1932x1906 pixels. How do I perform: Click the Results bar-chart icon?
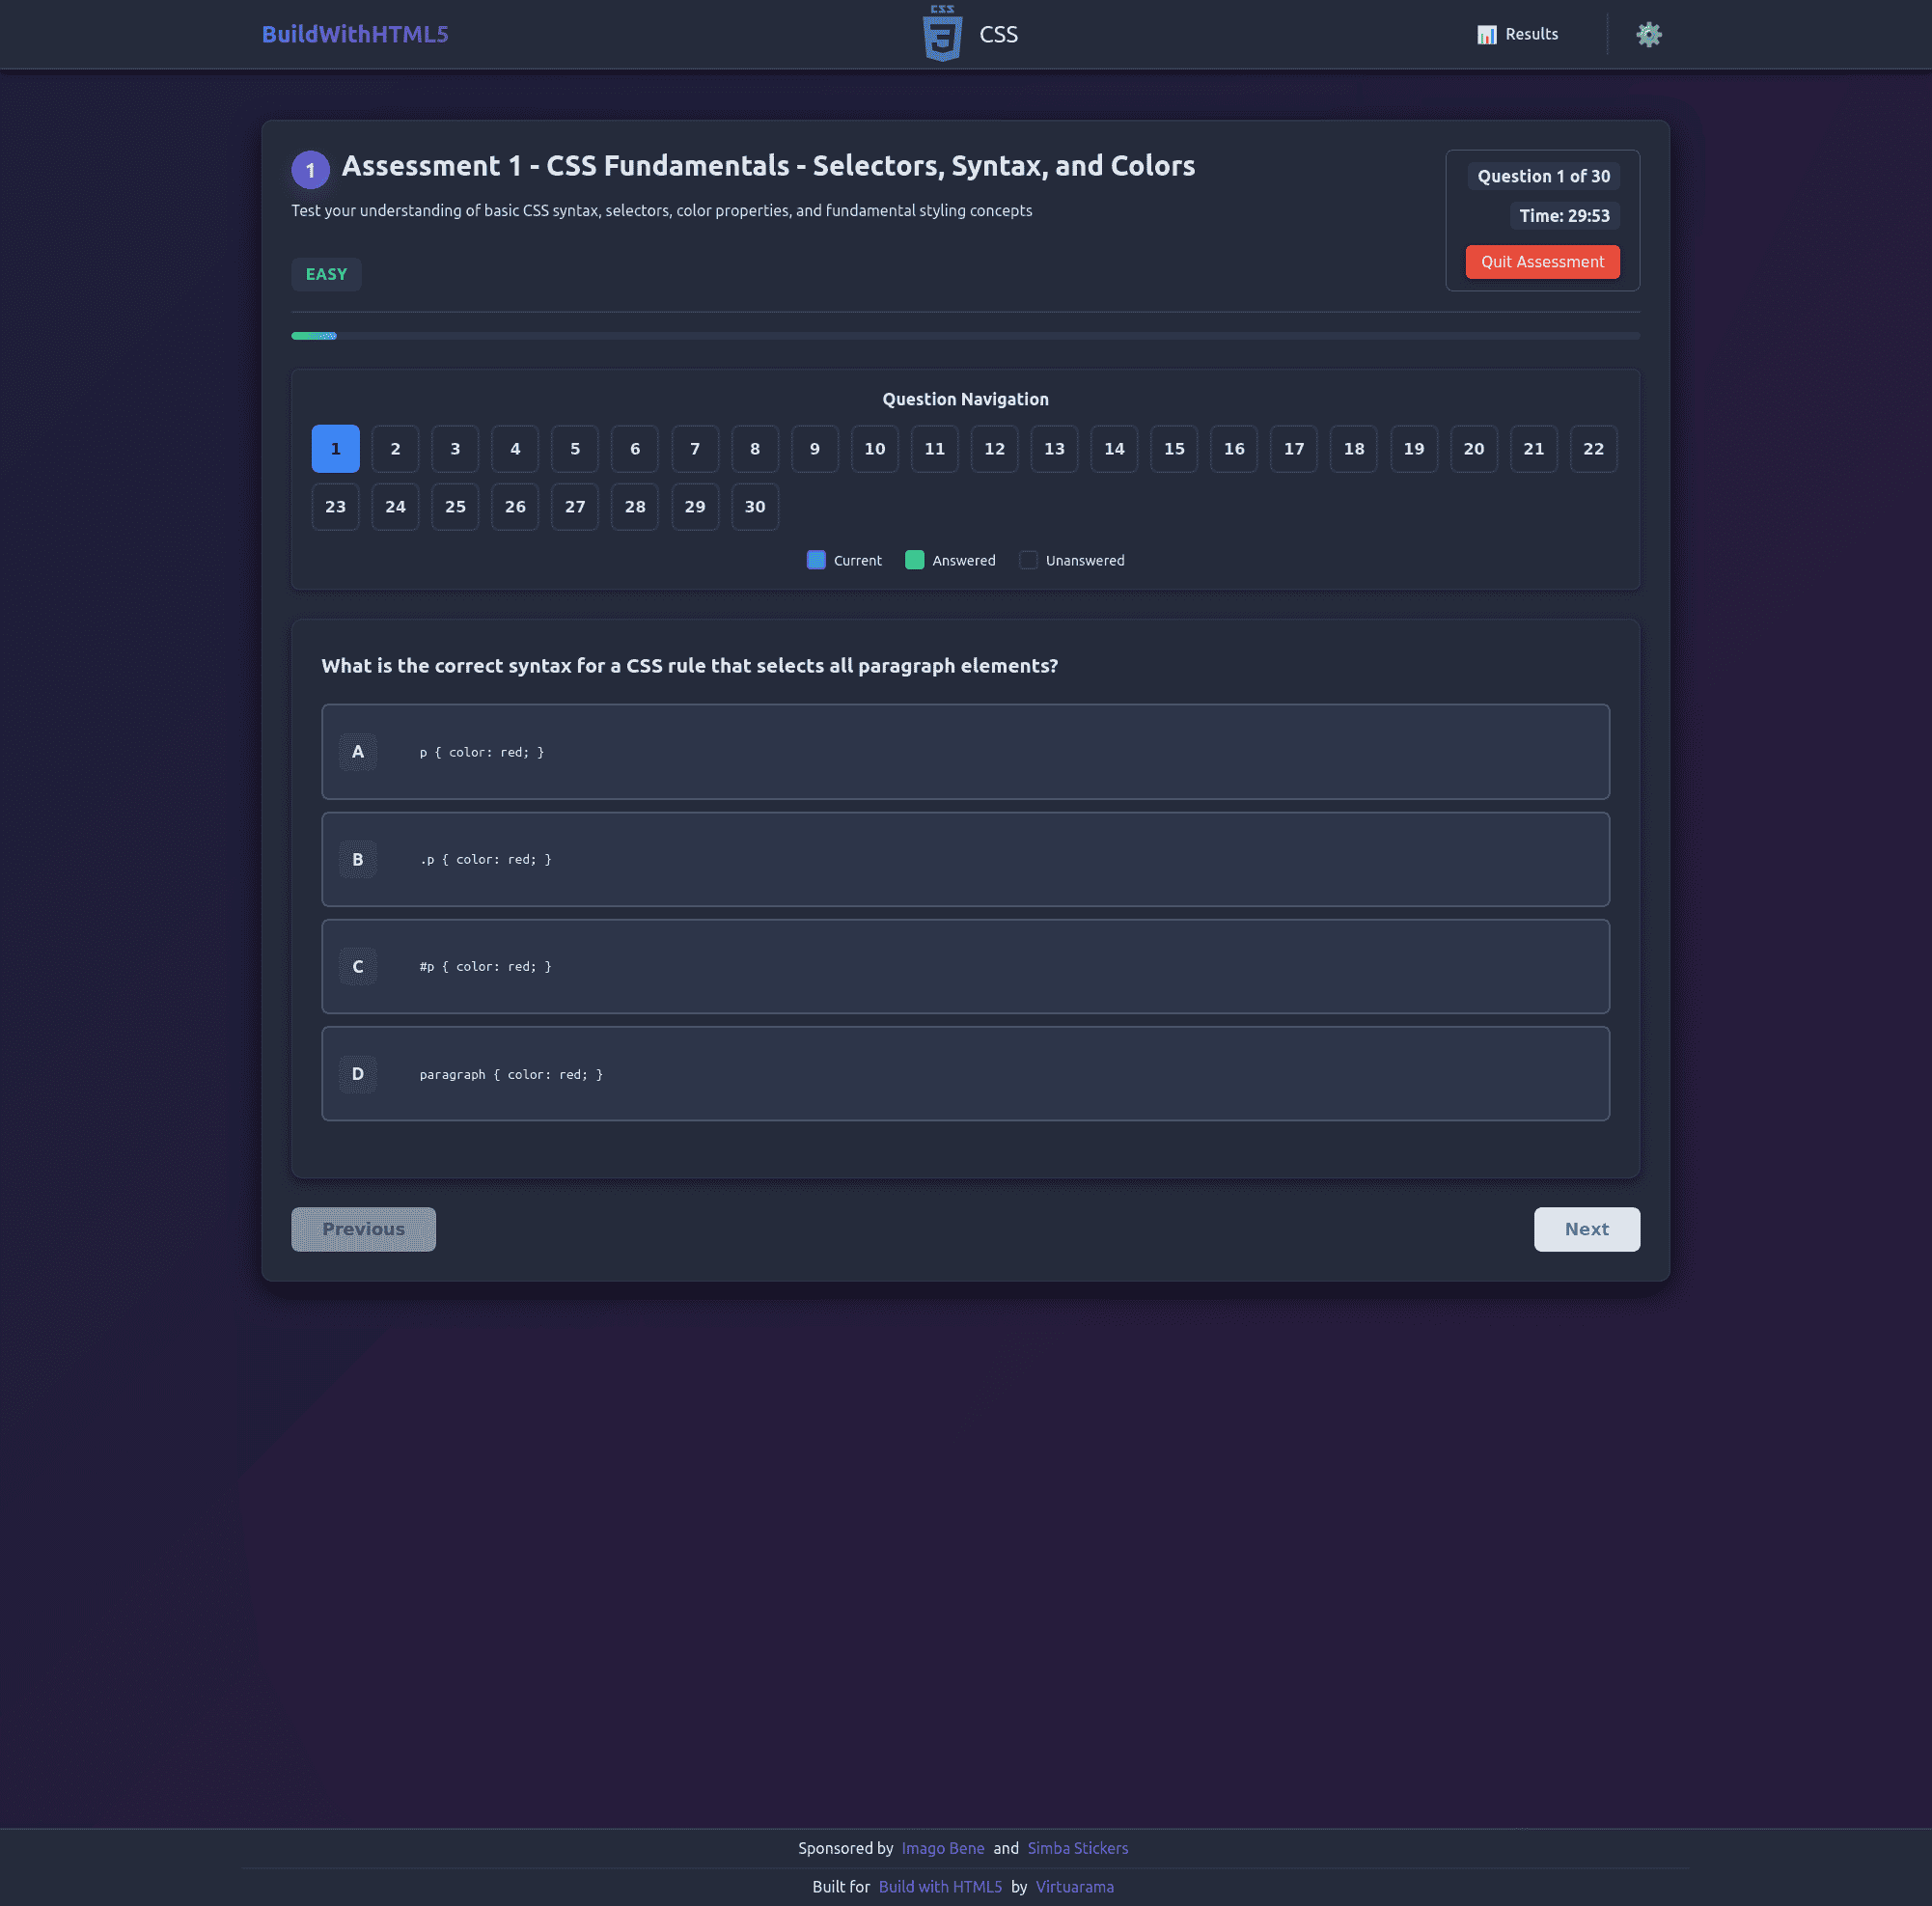coord(1486,34)
